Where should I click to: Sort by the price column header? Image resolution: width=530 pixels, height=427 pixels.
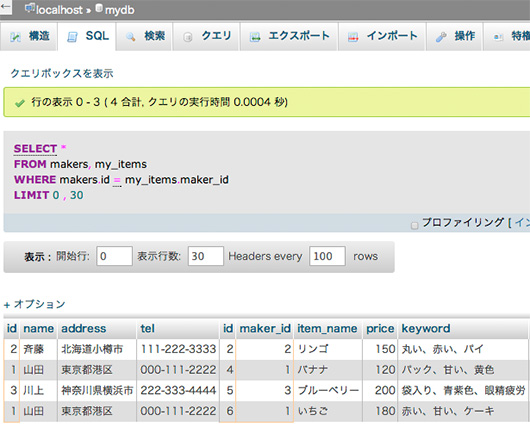pyautogui.click(x=380, y=329)
